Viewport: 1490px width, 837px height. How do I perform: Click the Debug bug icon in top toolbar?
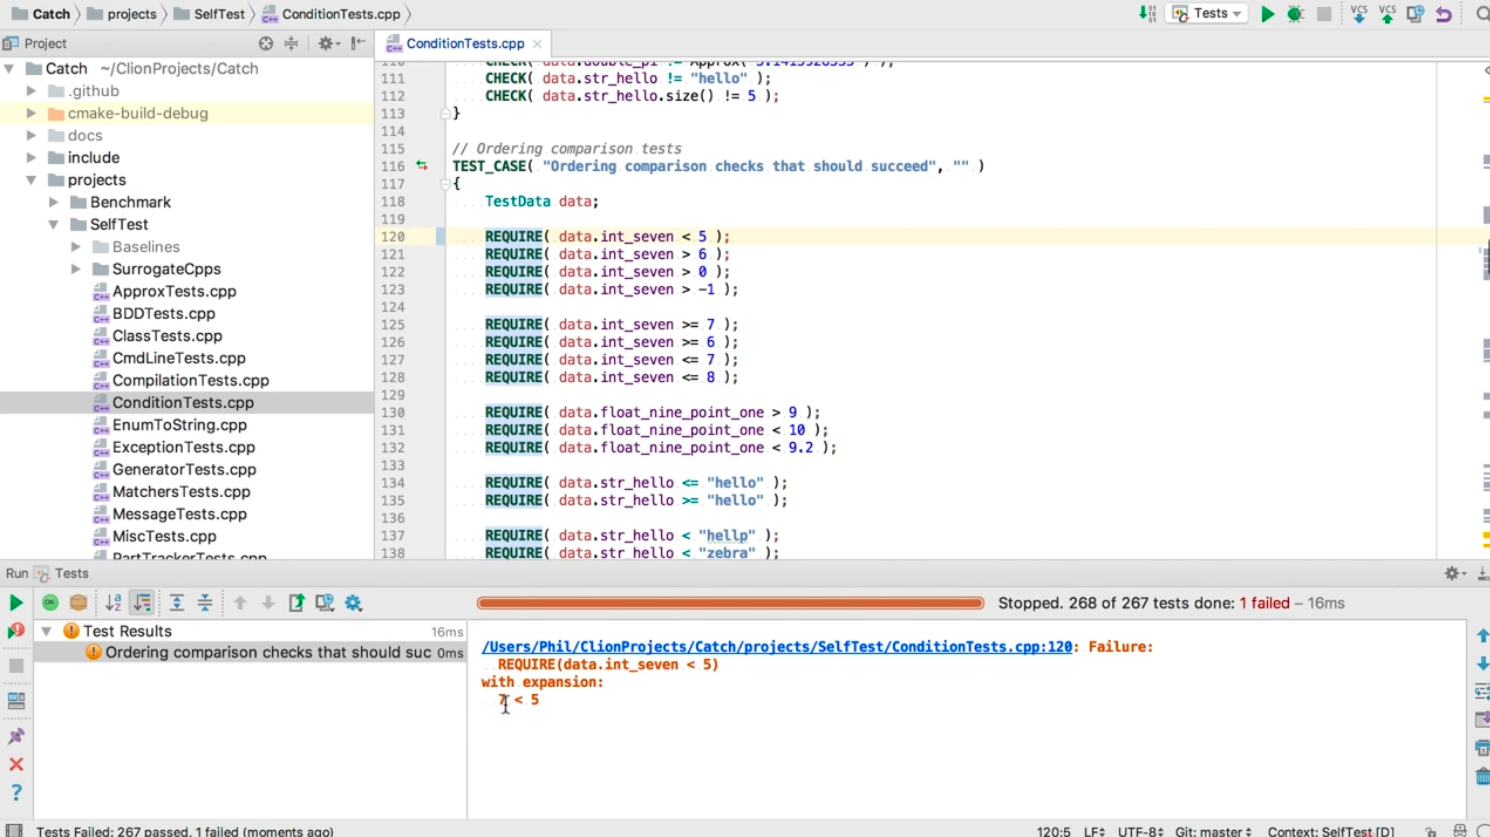[x=1295, y=14]
